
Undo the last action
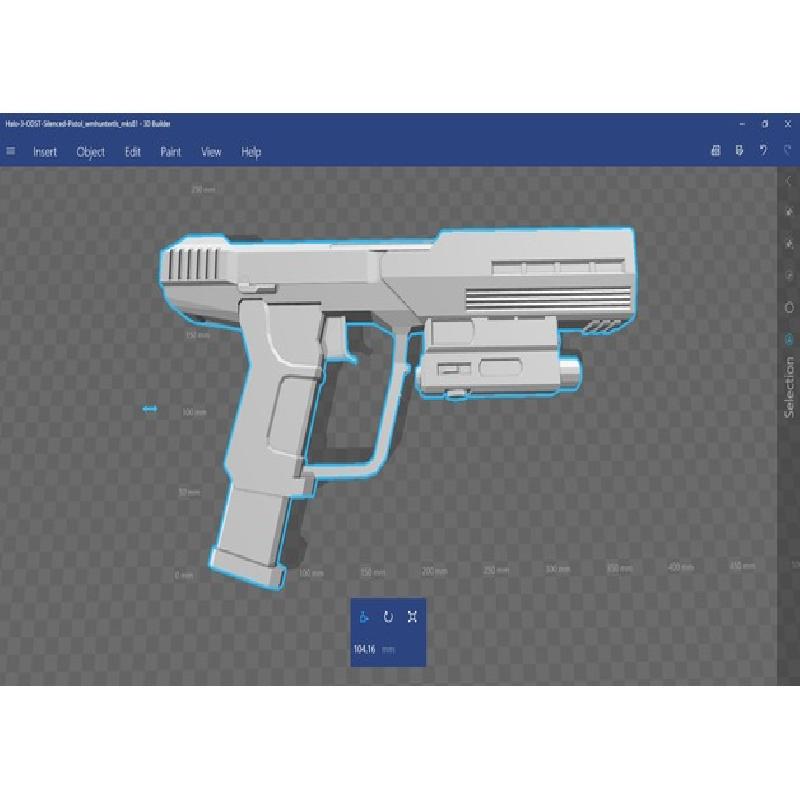pyautogui.click(x=763, y=151)
